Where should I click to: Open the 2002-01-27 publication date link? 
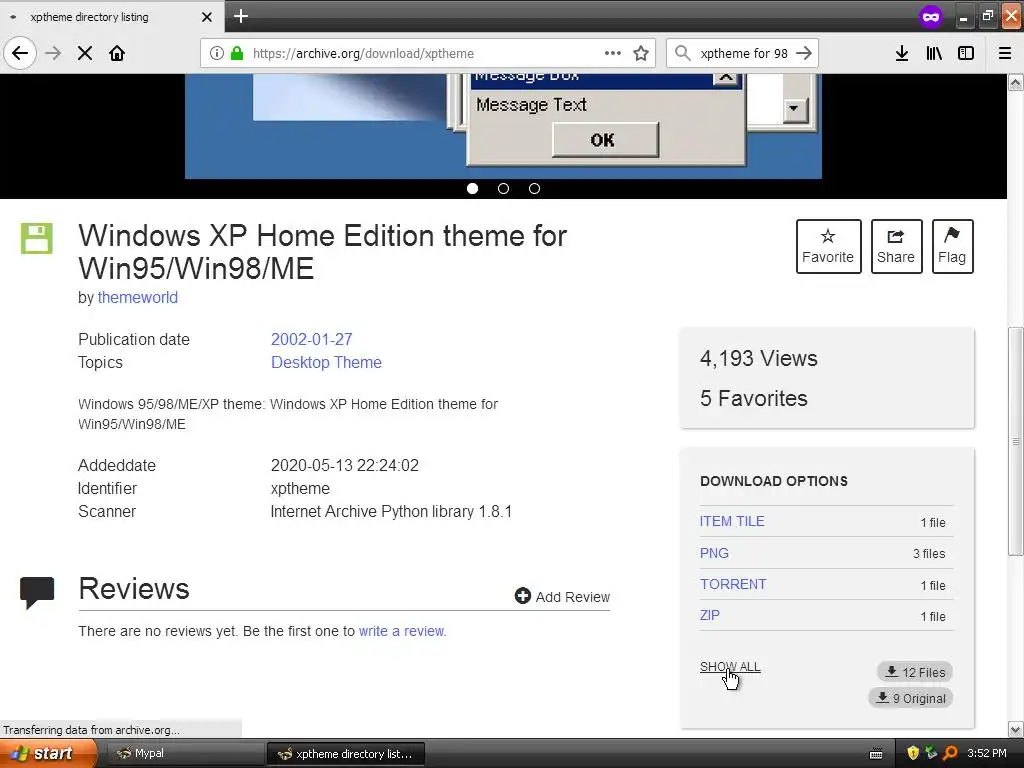point(312,340)
